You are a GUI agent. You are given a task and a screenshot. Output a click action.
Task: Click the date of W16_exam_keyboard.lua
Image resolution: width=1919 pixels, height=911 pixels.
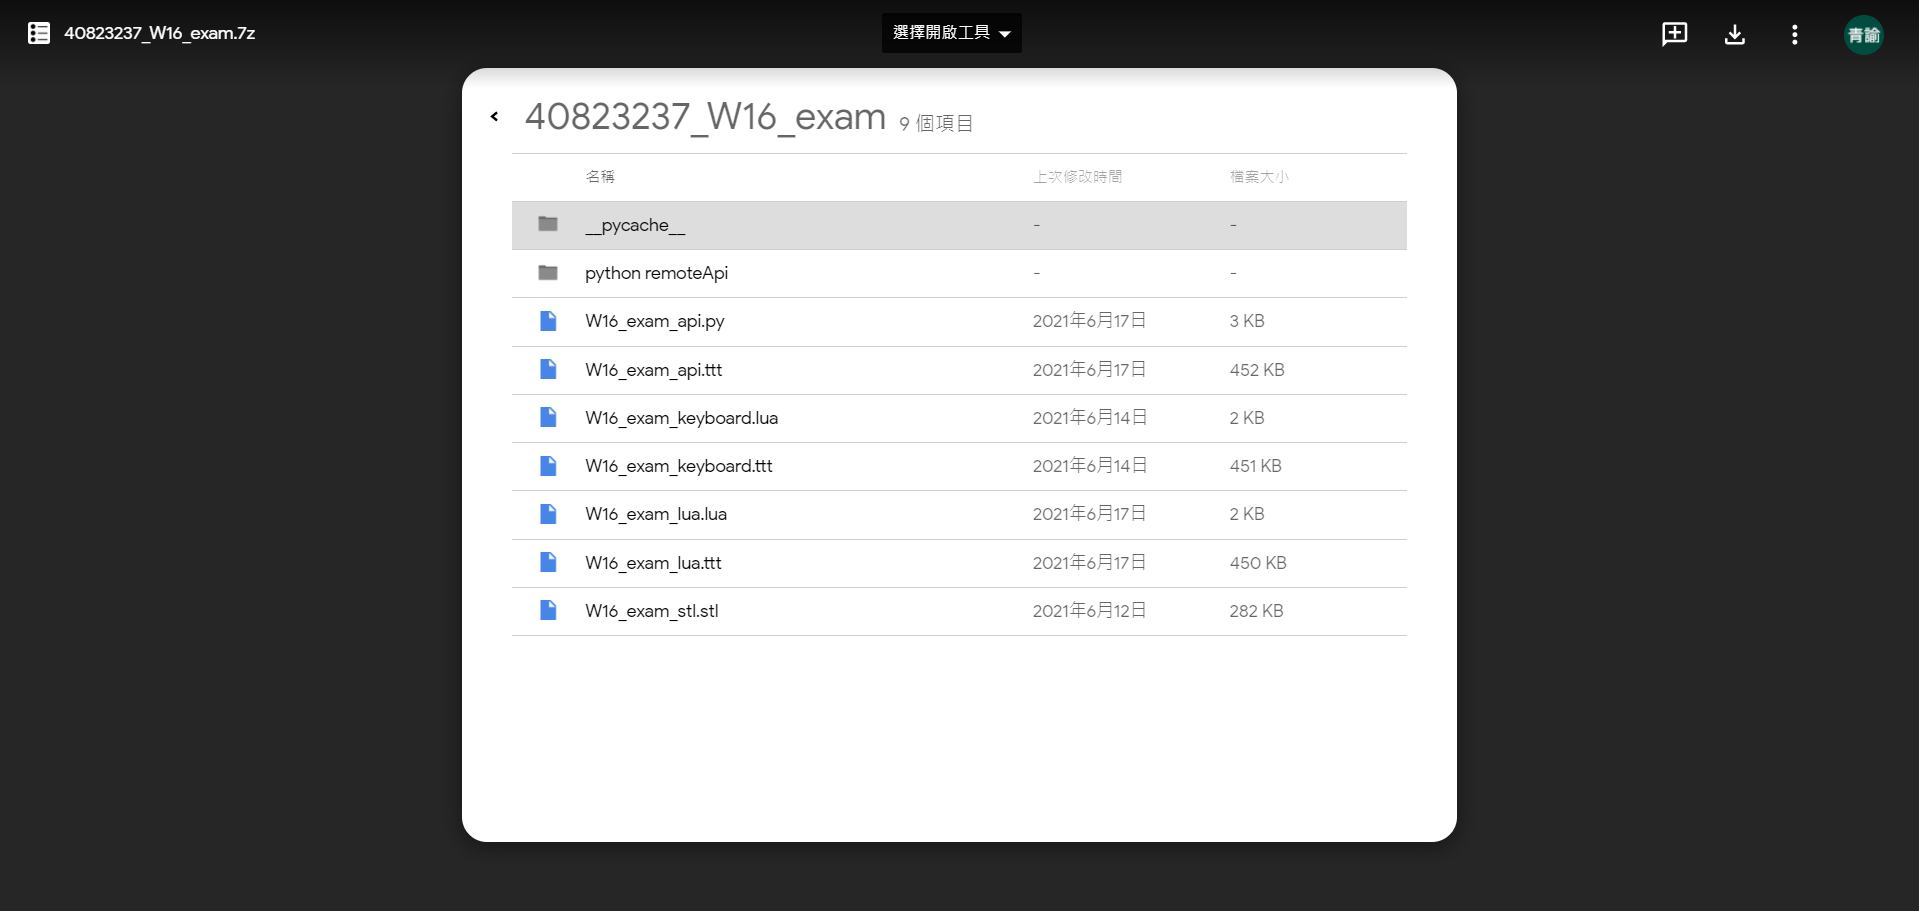1089,418
